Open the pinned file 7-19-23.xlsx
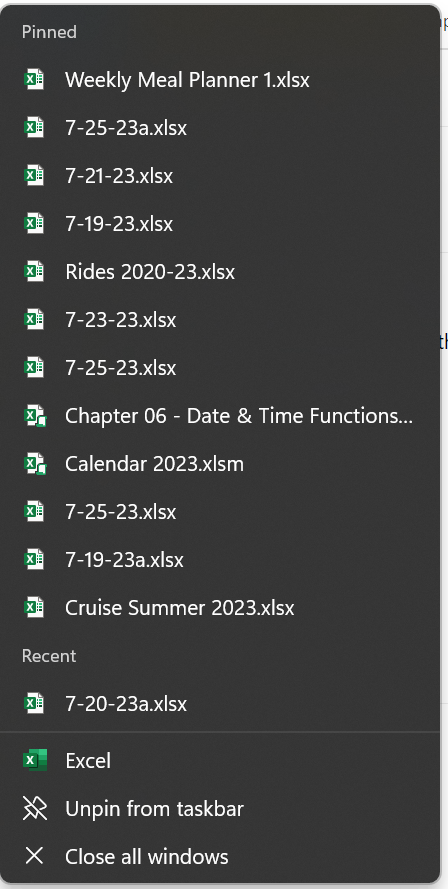Image resolution: width=448 pixels, height=889 pixels. click(220, 224)
